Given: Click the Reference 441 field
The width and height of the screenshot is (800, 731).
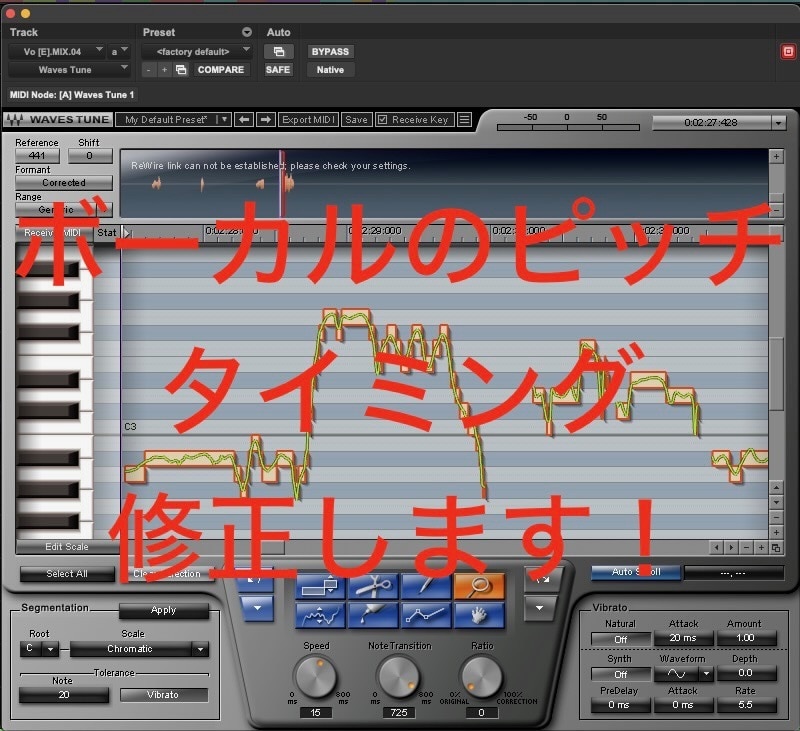Looking at the screenshot, I should (37, 155).
